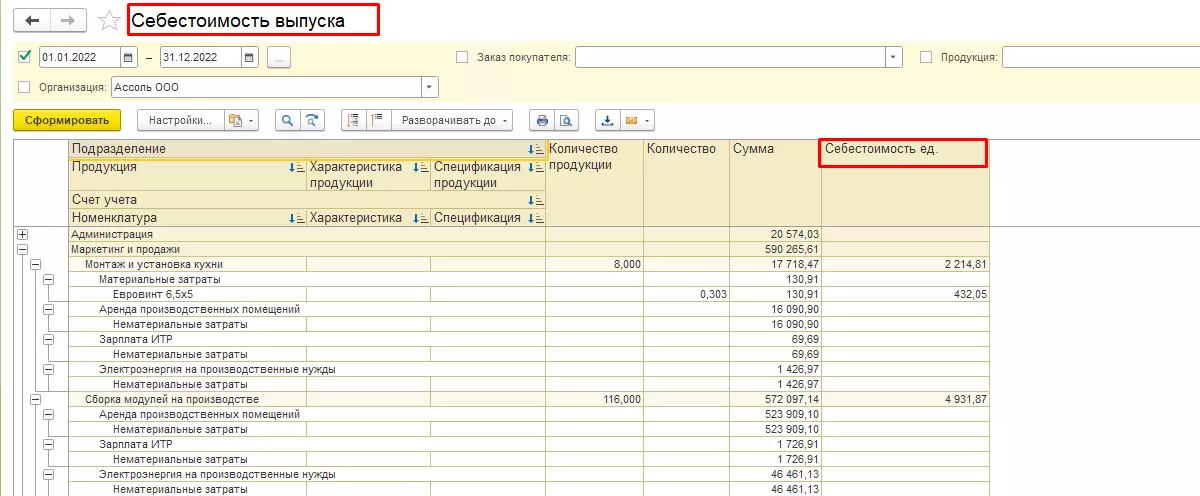Screen dimensions: 1200x496
Task: Open calendar for start date 01.01.2022
Action: (129, 57)
